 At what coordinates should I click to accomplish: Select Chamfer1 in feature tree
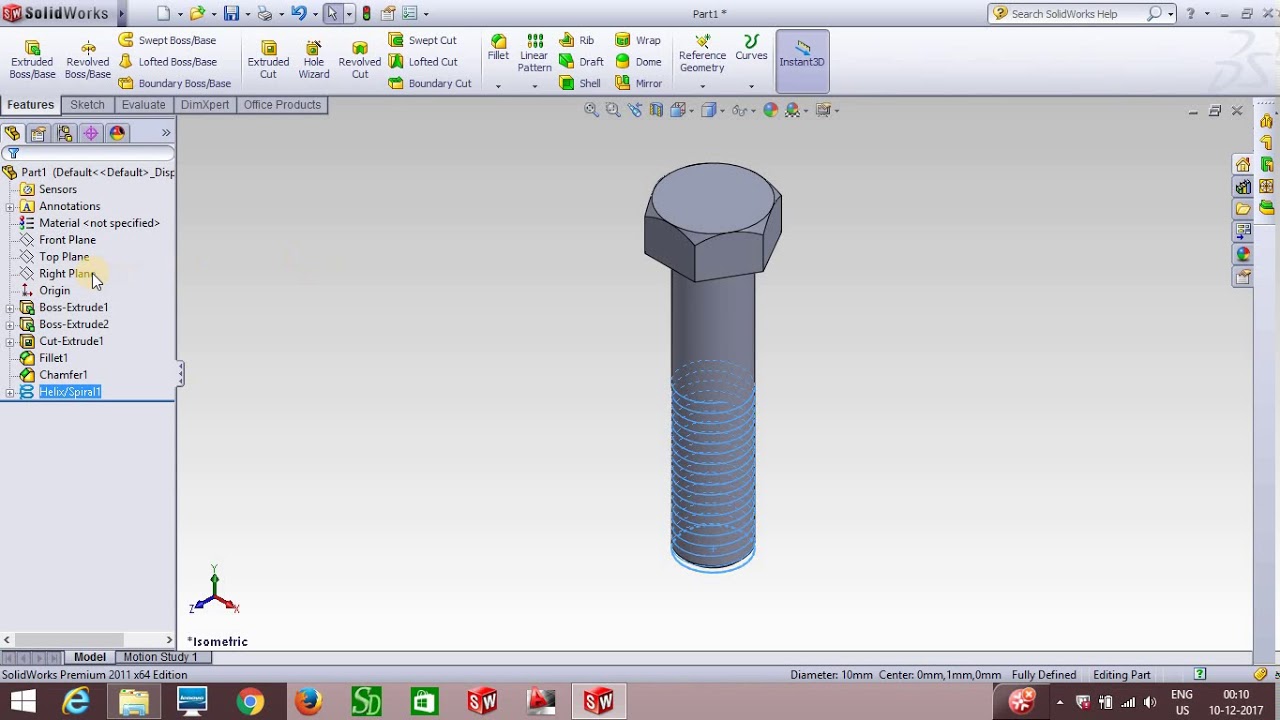63,375
